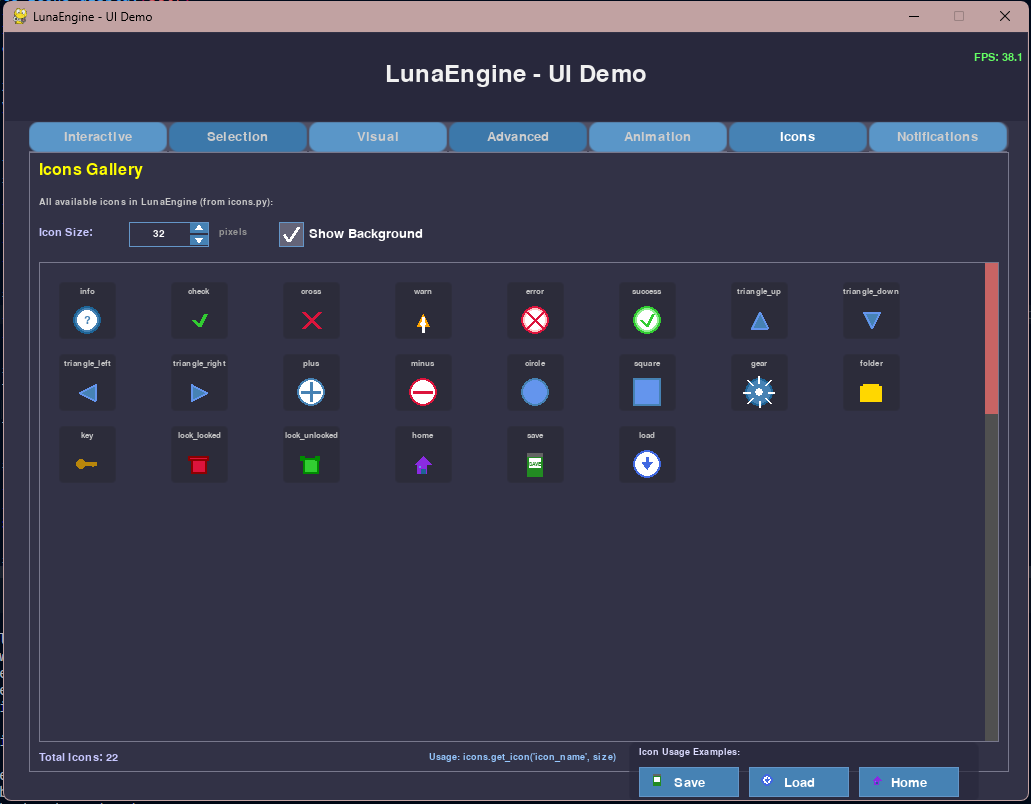1031x804 pixels.
Task: Click the Save example button
Action: [x=688, y=782]
